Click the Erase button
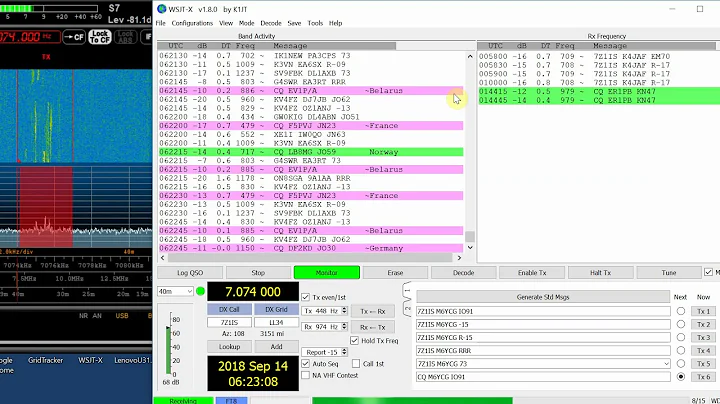 (x=395, y=273)
